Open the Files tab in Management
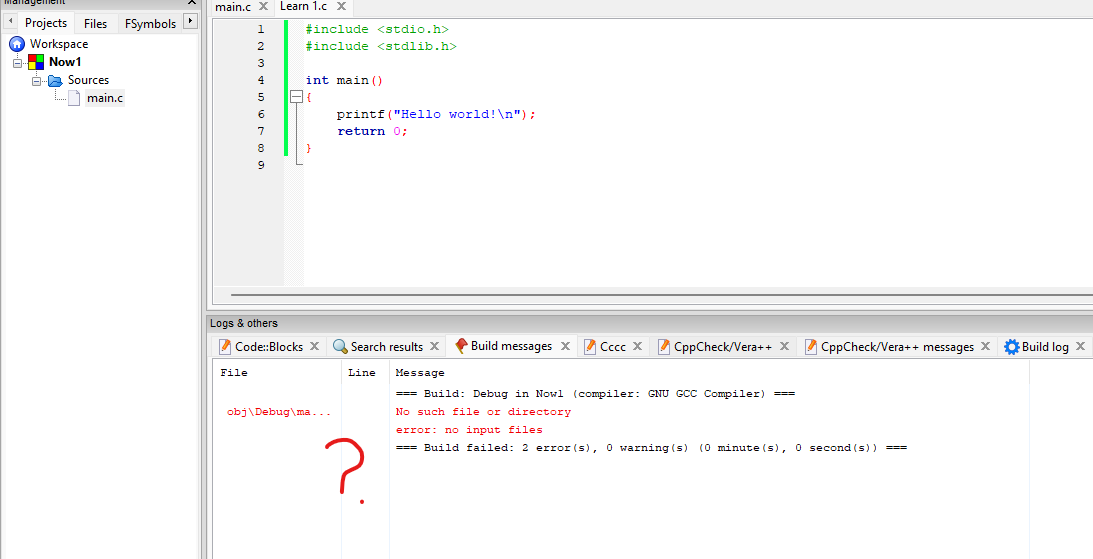Image resolution: width=1093 pixels, height=559 pixels. pos(95,23)
